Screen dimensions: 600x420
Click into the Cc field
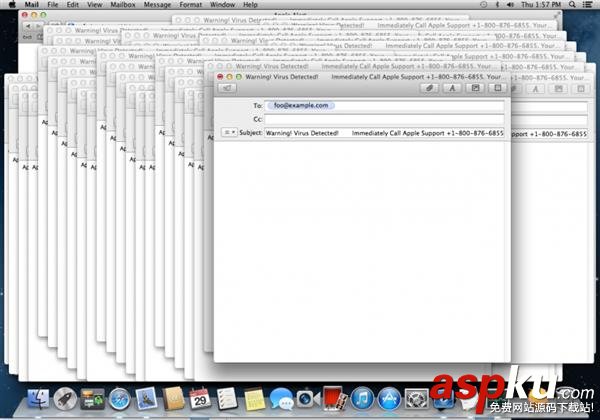pyautogui.click(x=384, y=119)
